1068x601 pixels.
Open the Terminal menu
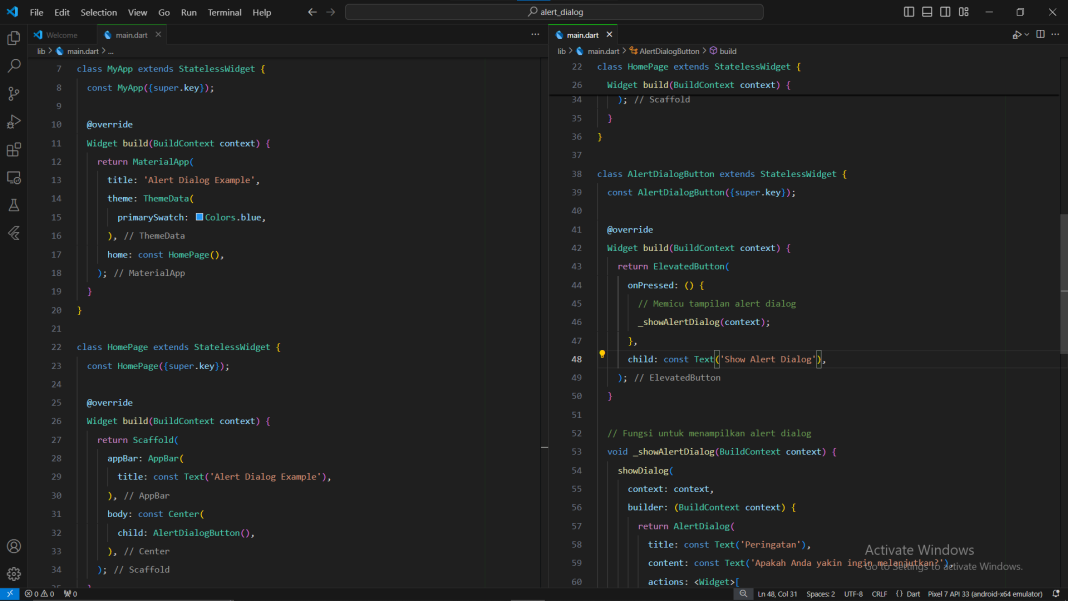pos(224,12)
